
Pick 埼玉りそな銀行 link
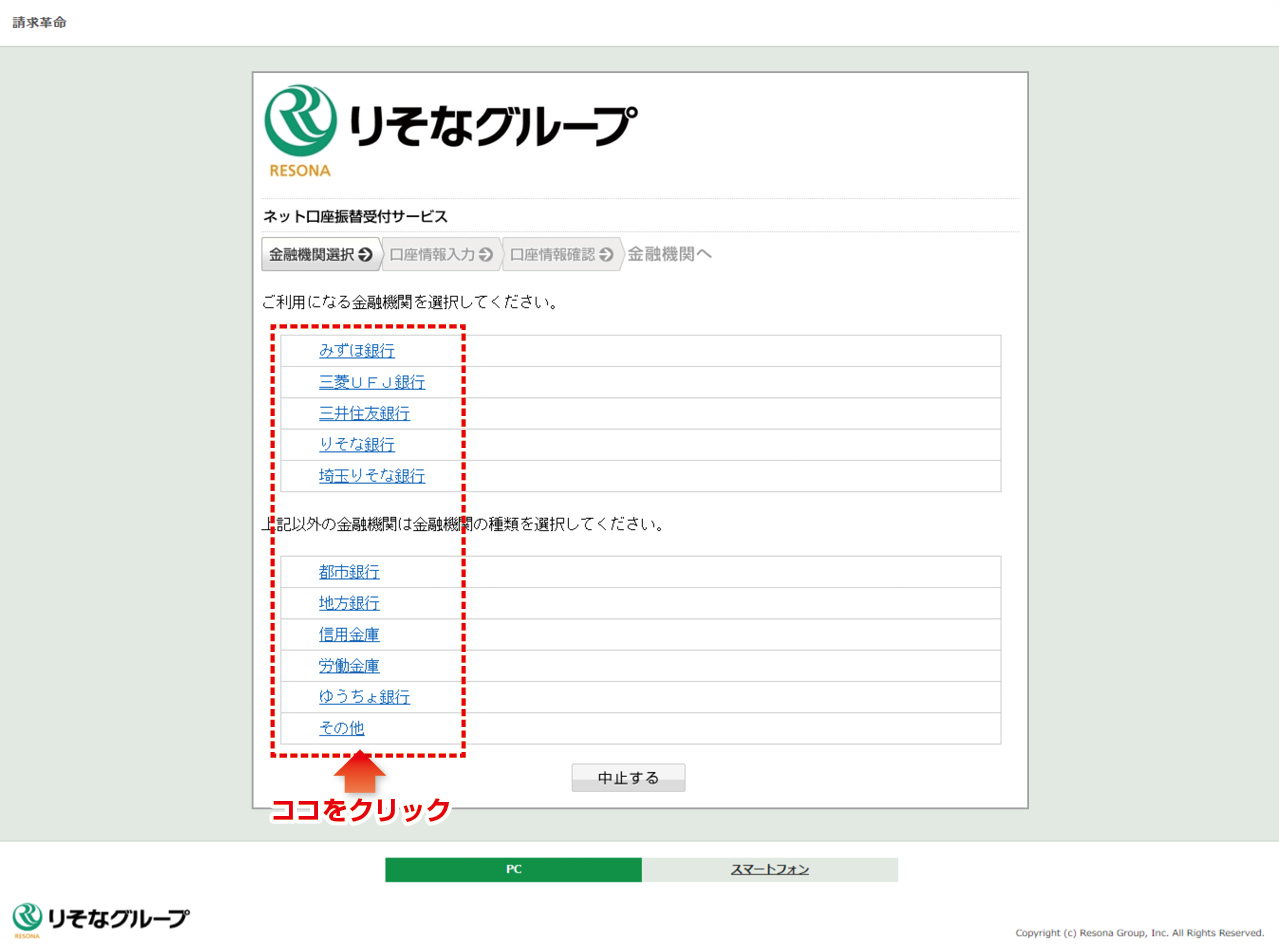(372, 476)
